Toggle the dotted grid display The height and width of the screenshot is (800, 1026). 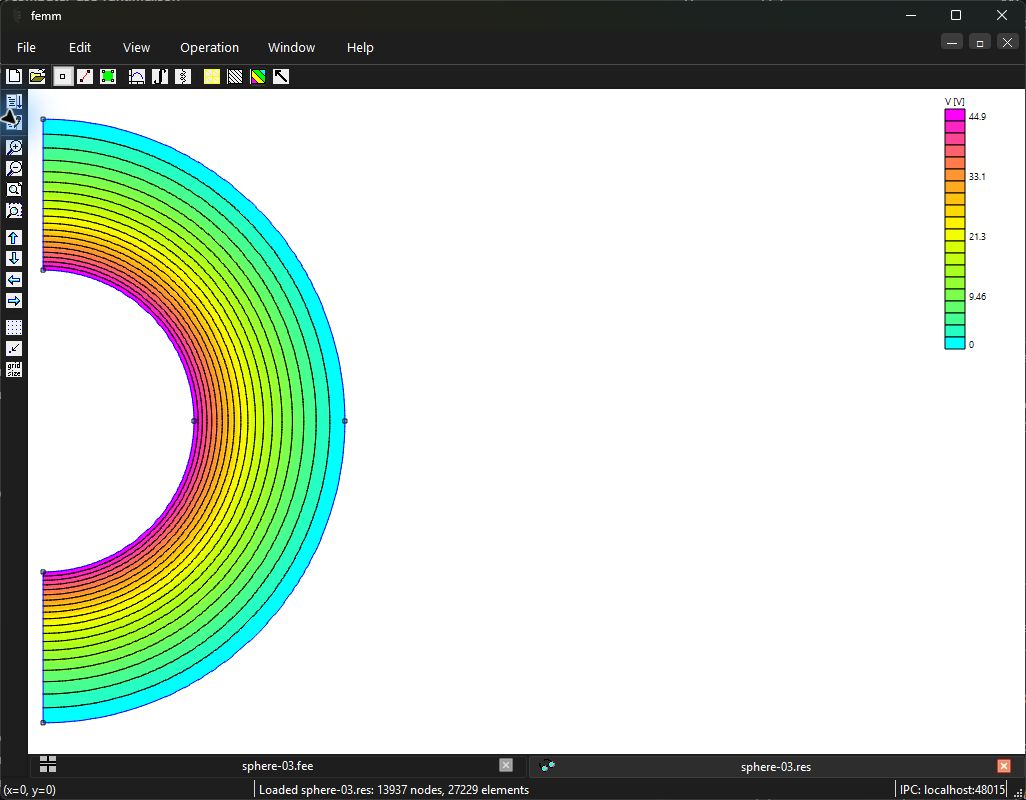(14, 327)
